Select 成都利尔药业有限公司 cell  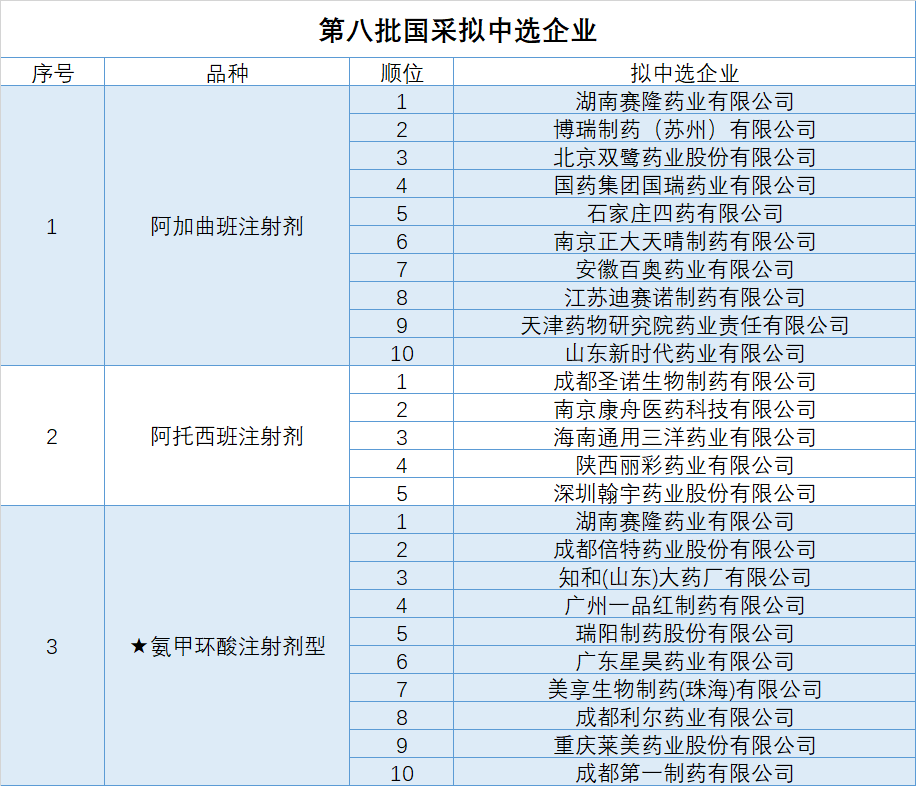tap(684, 717)
